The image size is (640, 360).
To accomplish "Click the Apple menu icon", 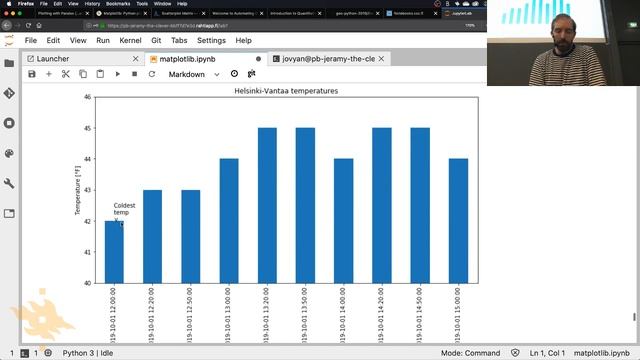I will [9, 4].
